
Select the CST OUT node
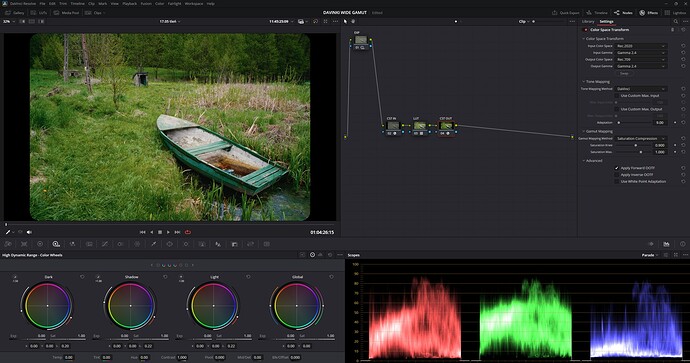(x=446, y=126)
